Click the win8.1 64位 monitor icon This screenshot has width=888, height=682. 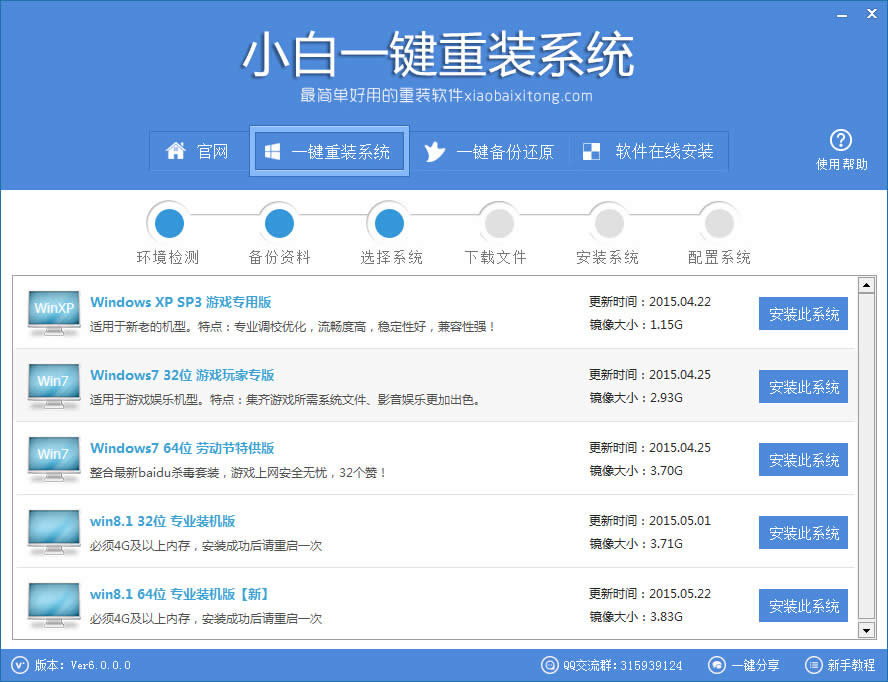(x=54, y=604)
